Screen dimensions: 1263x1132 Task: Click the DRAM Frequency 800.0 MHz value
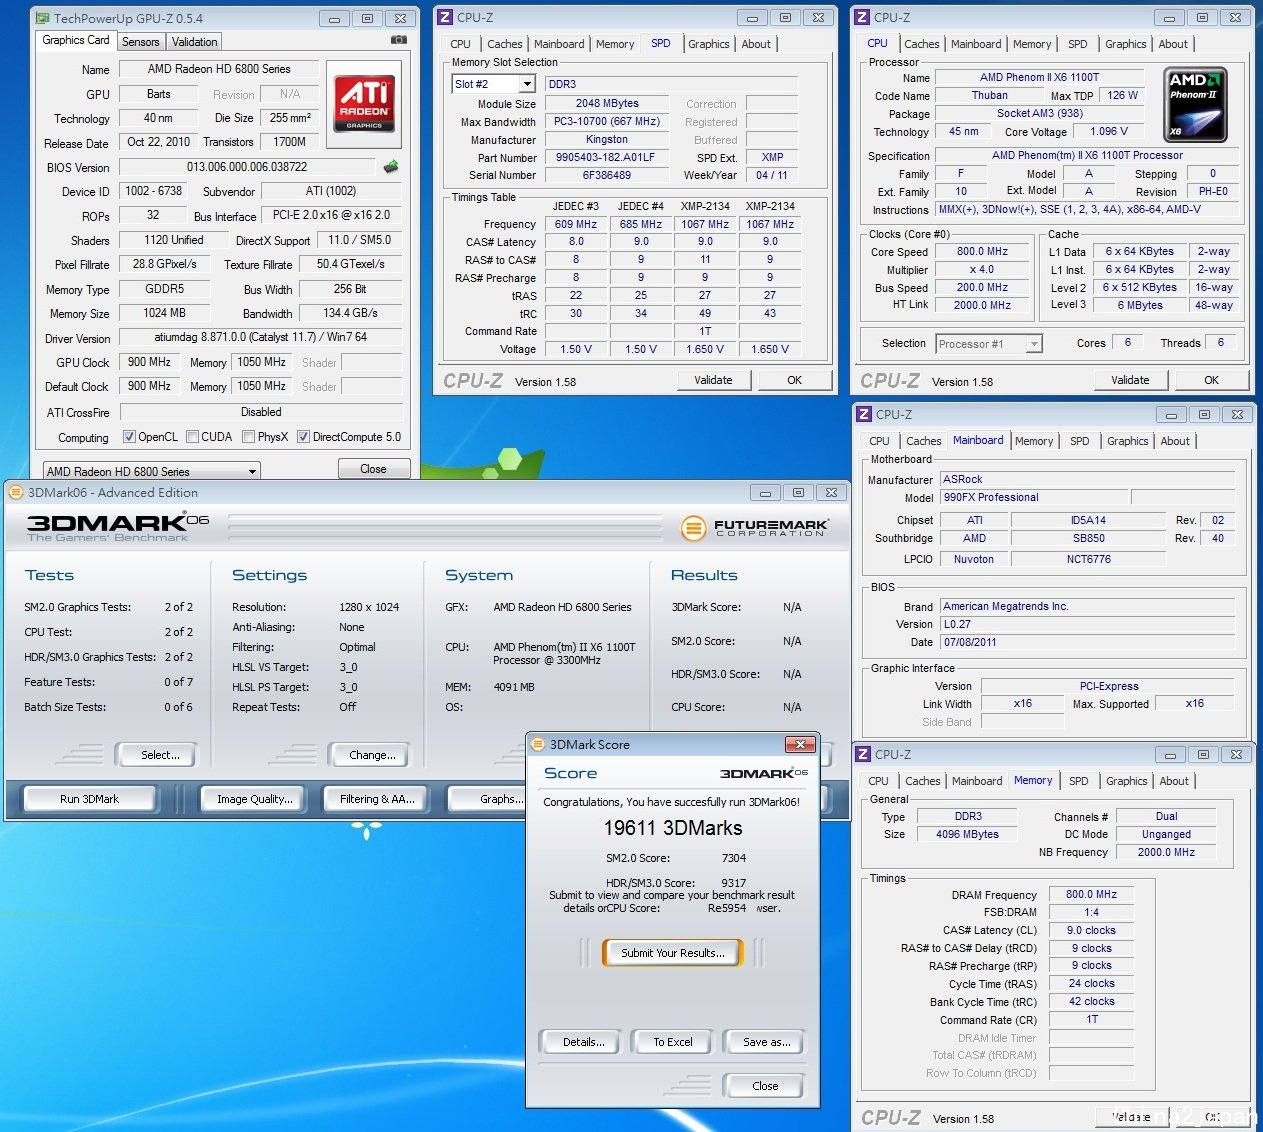(x=1091, y=895)
